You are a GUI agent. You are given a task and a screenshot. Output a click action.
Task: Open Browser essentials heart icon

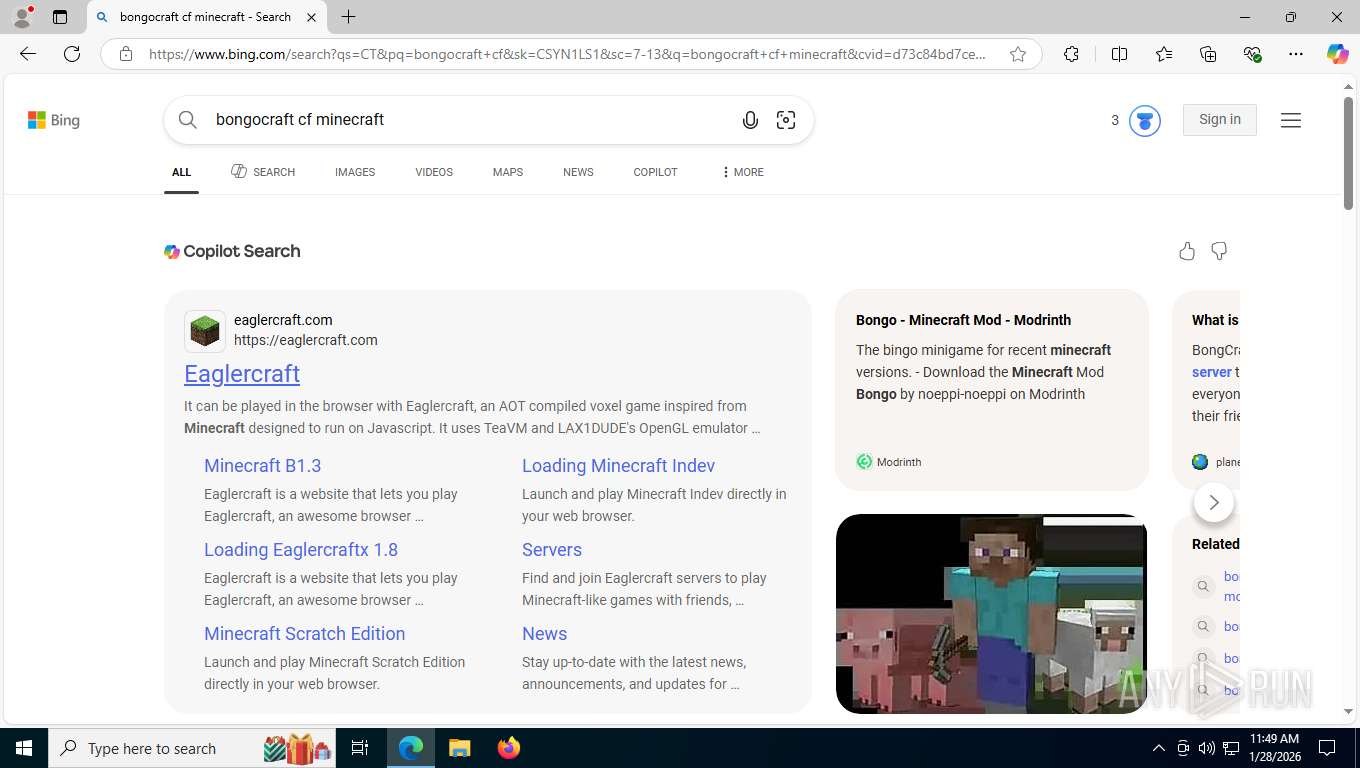1252,54
